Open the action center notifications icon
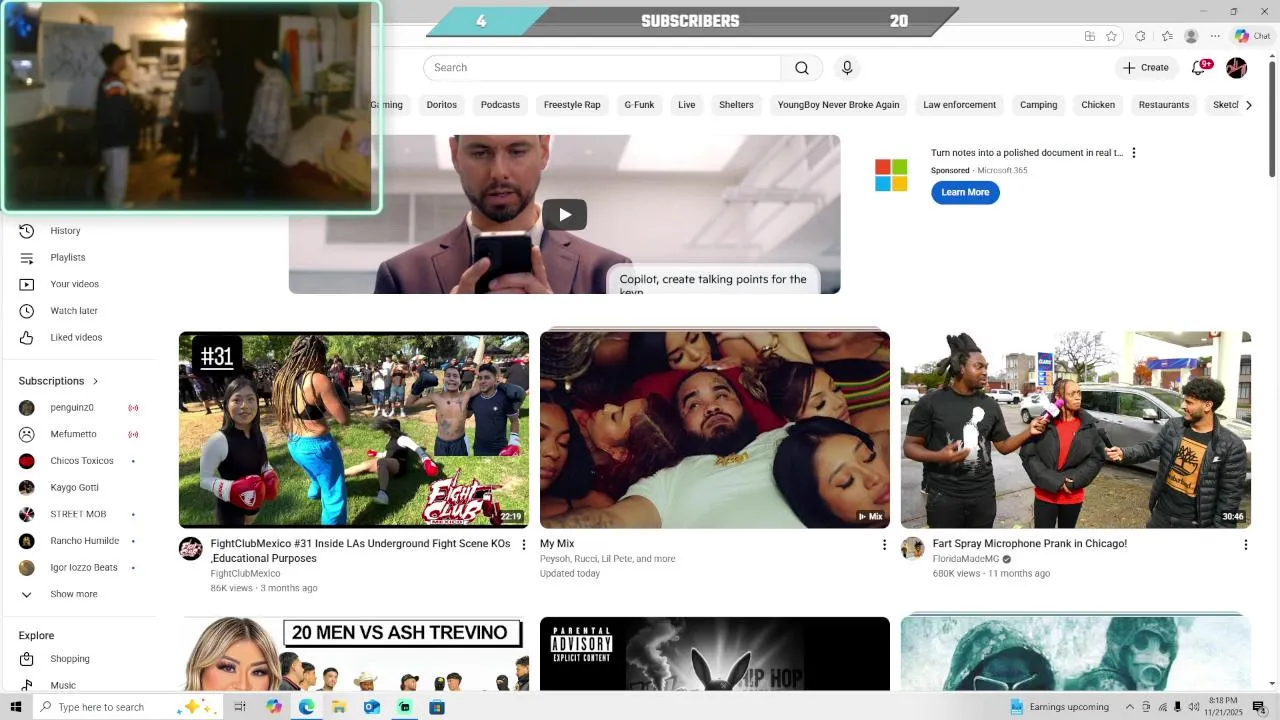The width and height of the screenshot is (1280, 720). click(x=1259, y=707)
